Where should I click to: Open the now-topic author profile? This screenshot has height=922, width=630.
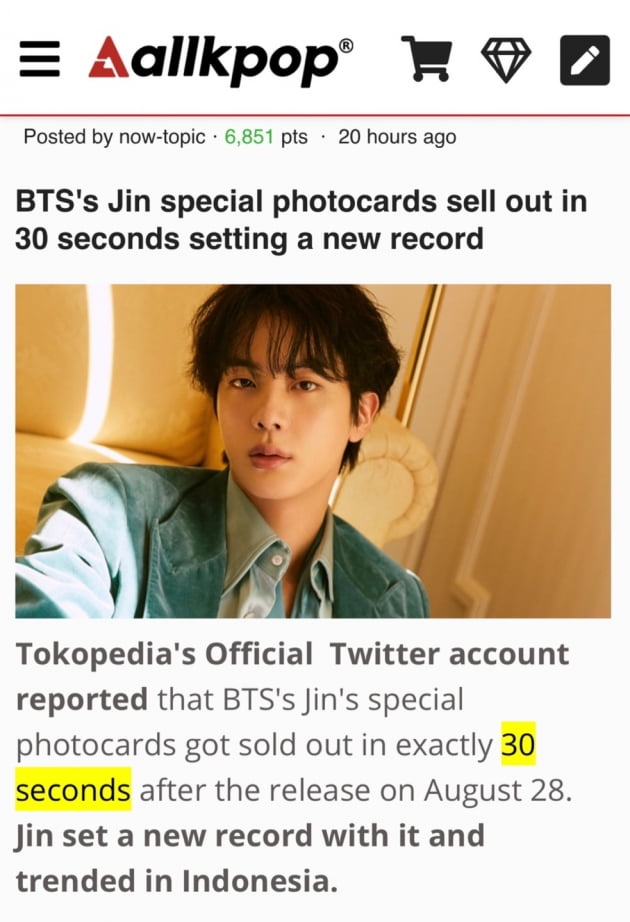(x=162, y=137)
